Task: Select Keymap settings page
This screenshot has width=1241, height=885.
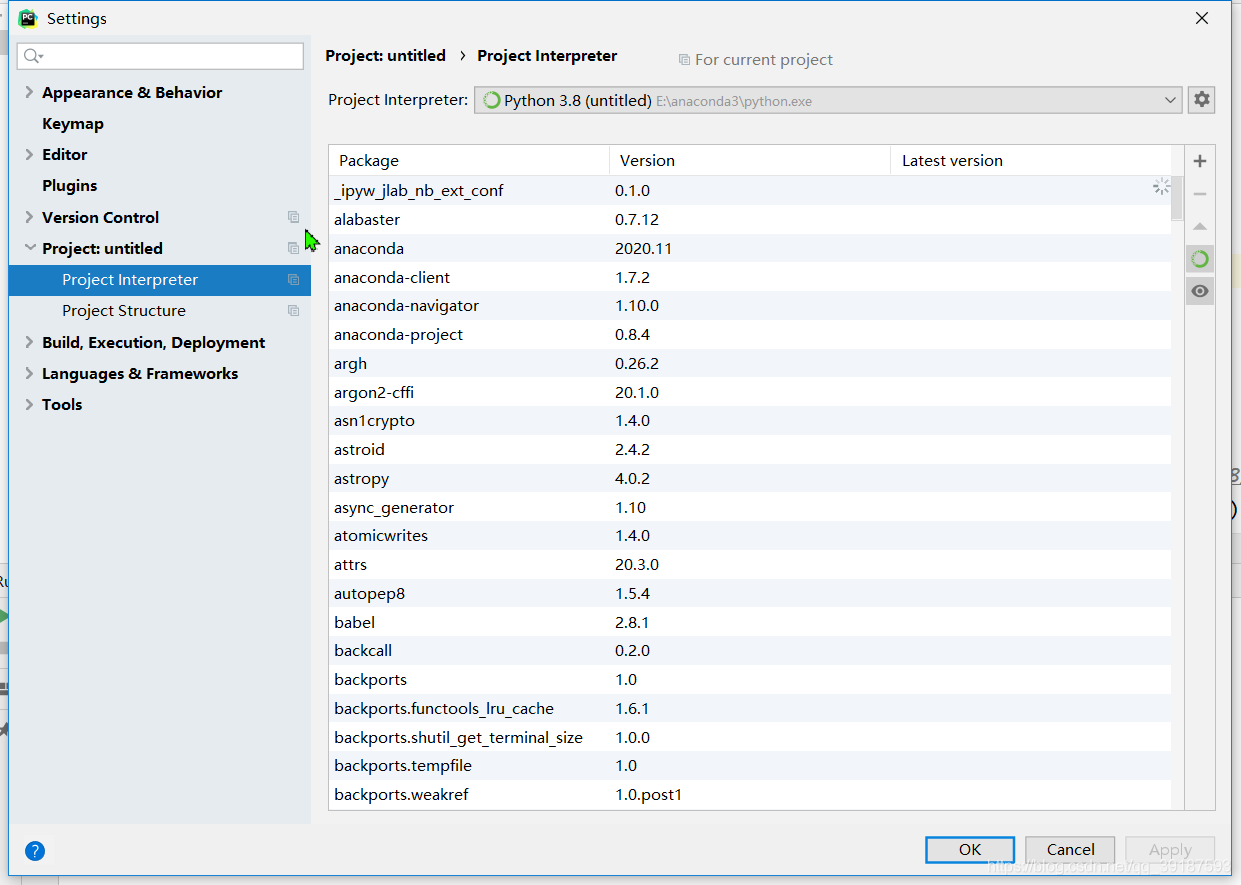Action: click(x=73, y=123)
